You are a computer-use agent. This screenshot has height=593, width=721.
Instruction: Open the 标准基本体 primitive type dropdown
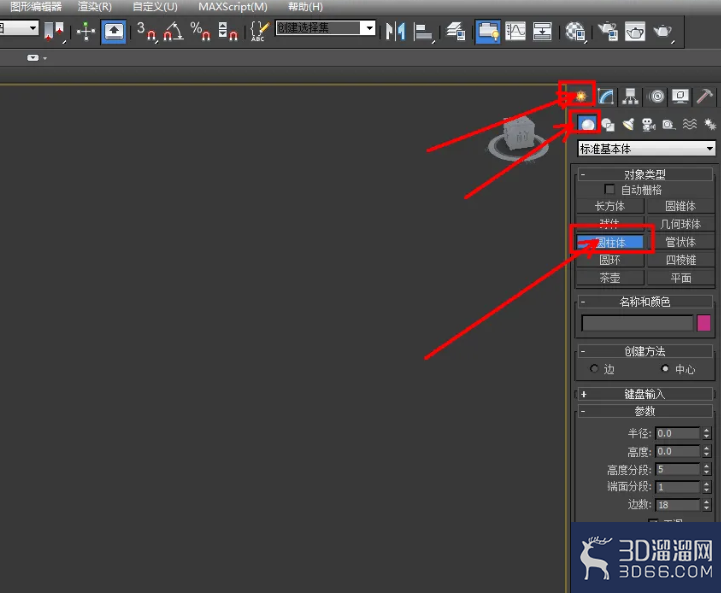pyautogui.click(x=647, y=148)
